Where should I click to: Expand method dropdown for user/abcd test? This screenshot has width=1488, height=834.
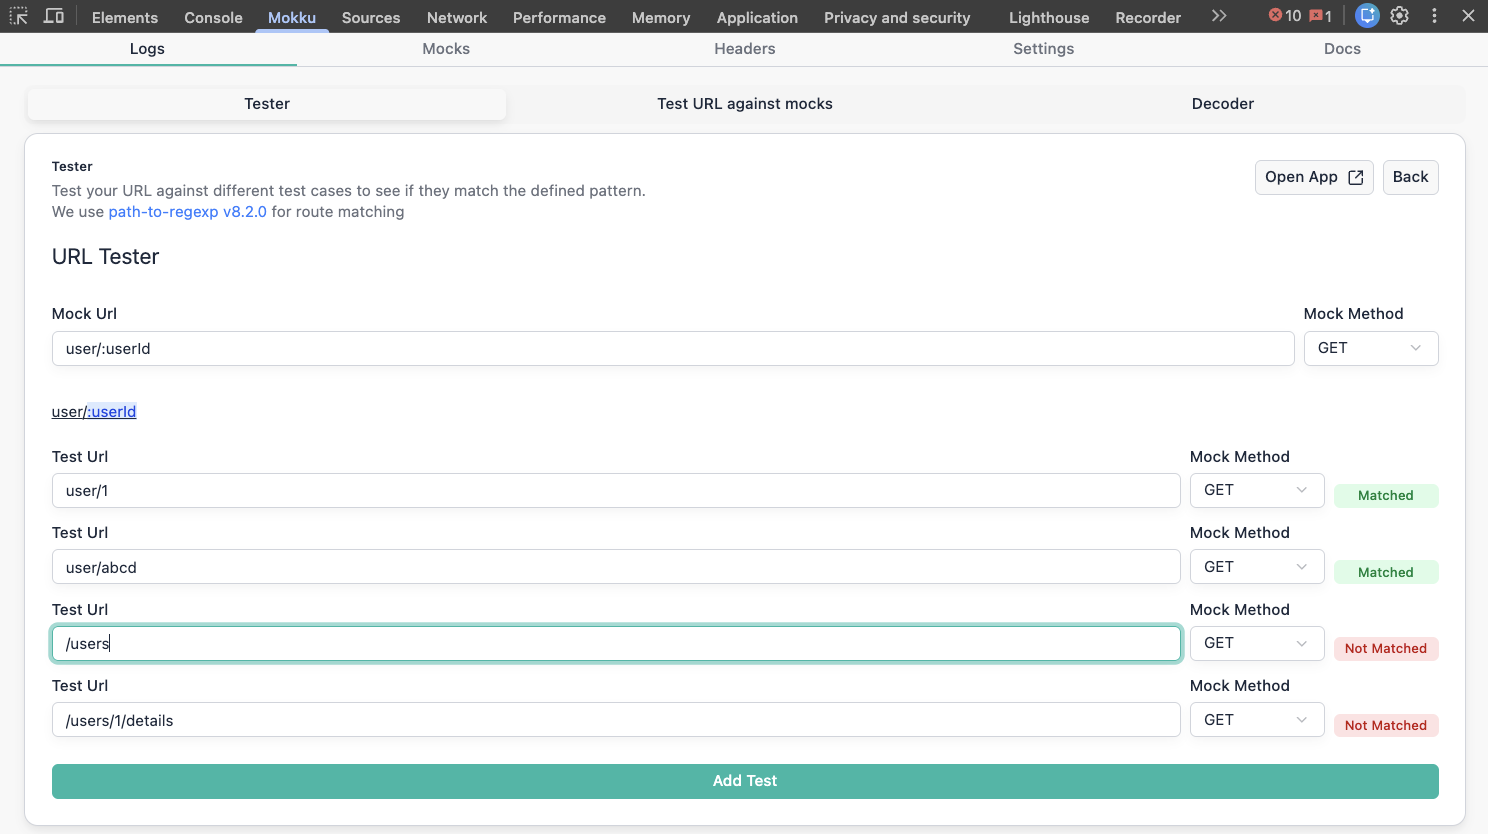click(x=1256, y=567)
